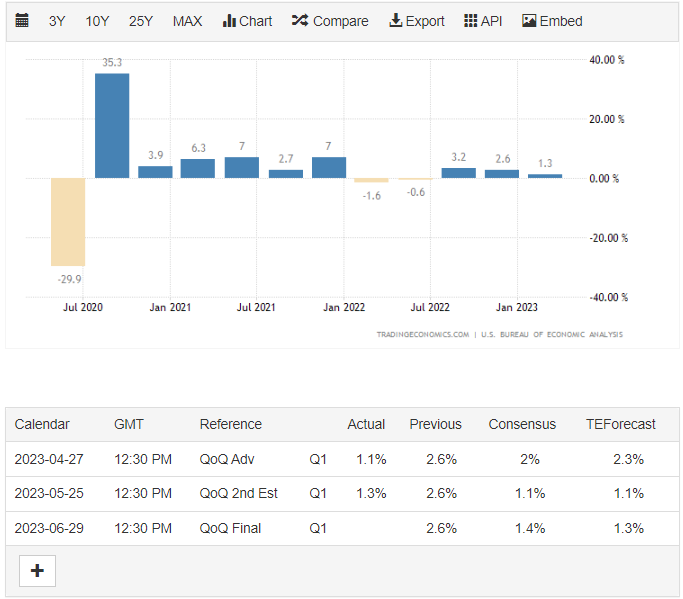Open the Chart type menu
The width and height of the screenshot is (683, 599).
[x=246, y=21]
